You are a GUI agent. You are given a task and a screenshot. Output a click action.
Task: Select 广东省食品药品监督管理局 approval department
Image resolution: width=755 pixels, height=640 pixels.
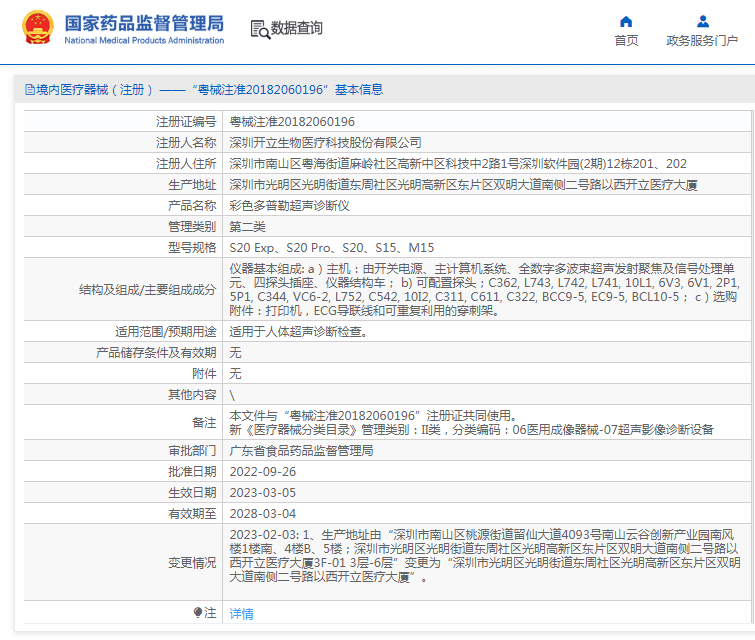301,451
